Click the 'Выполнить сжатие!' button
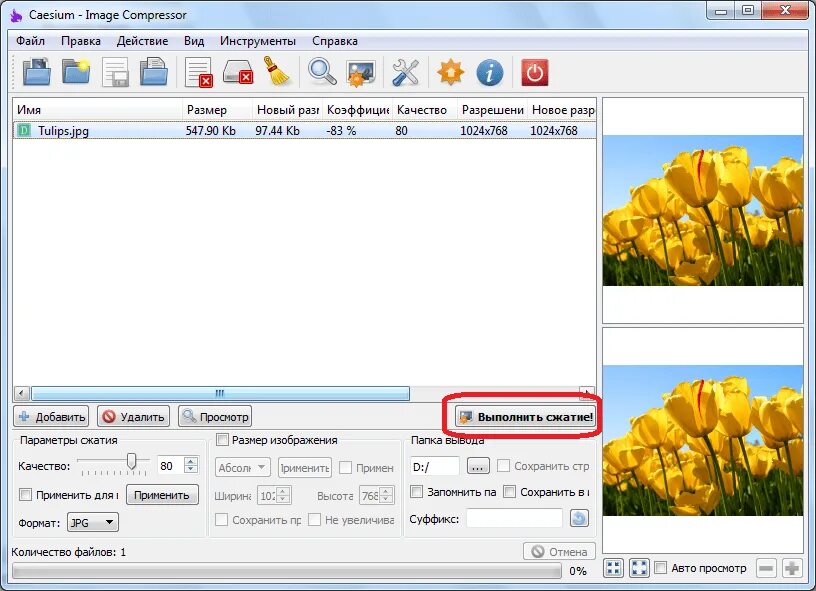 tap(525, 416)
